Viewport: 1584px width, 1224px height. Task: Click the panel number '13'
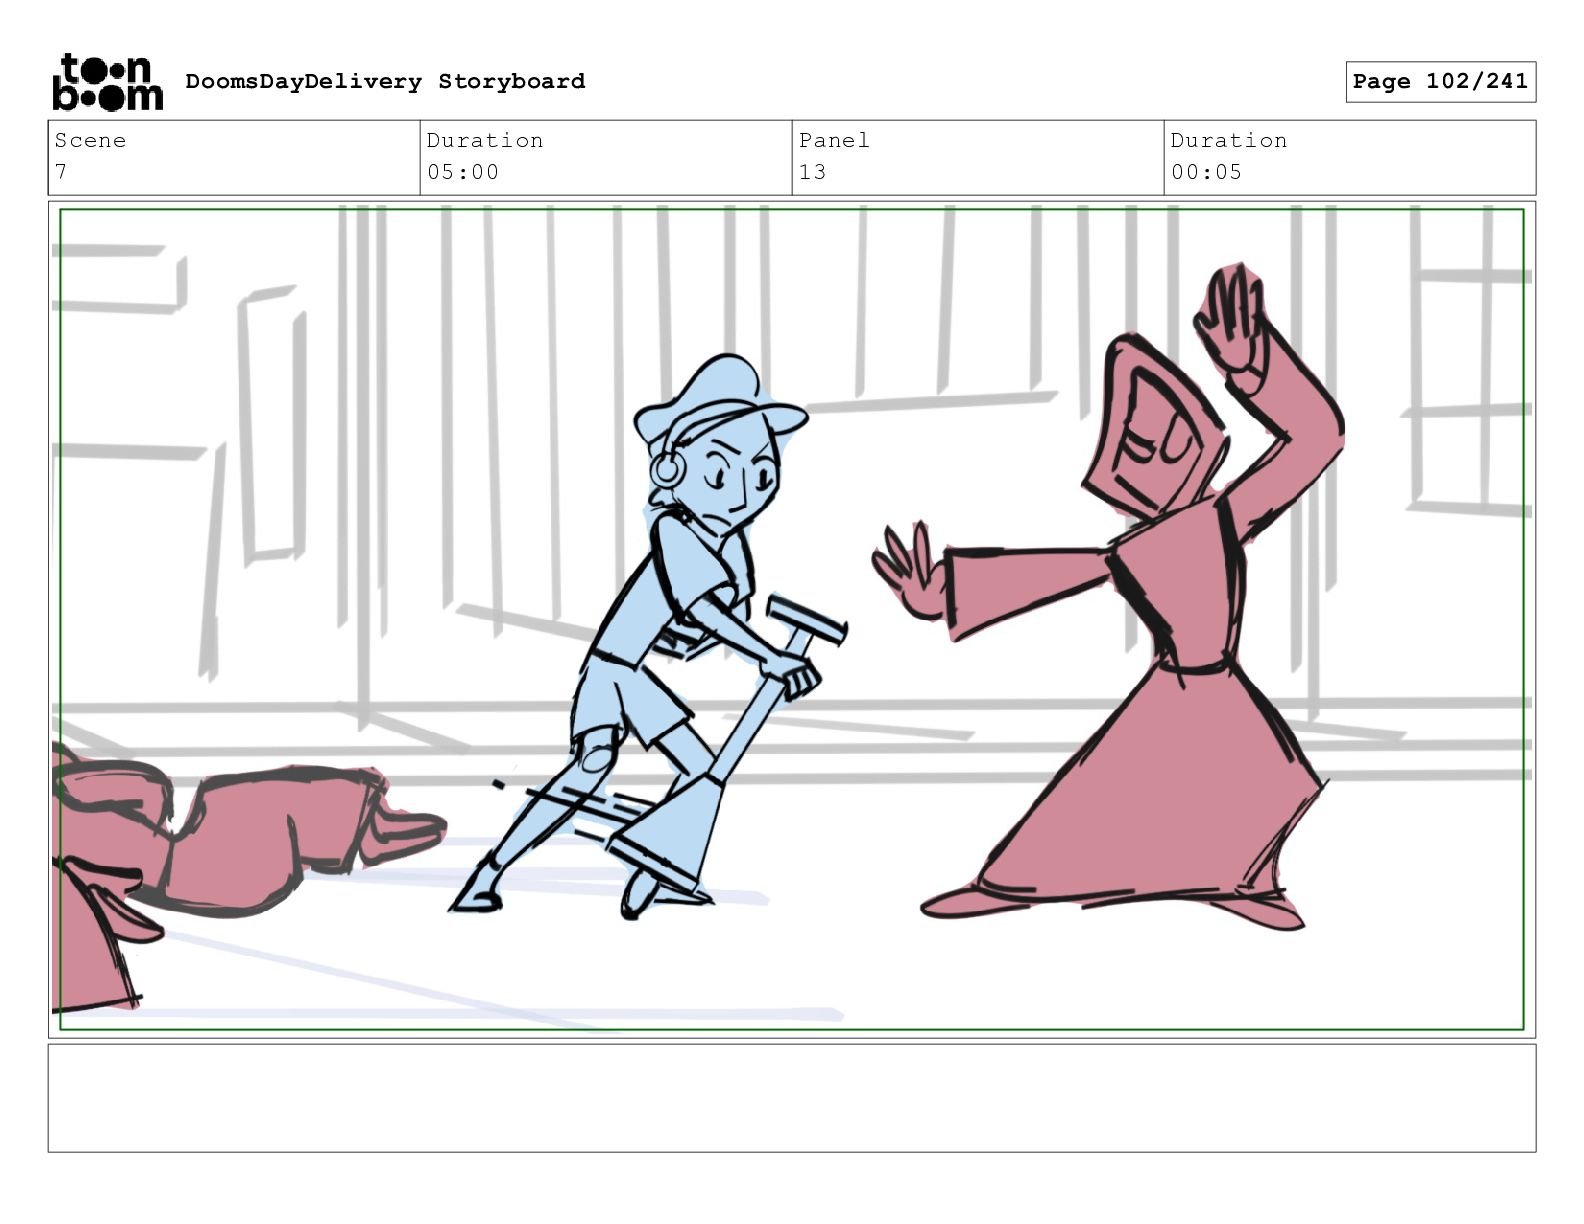812,172
